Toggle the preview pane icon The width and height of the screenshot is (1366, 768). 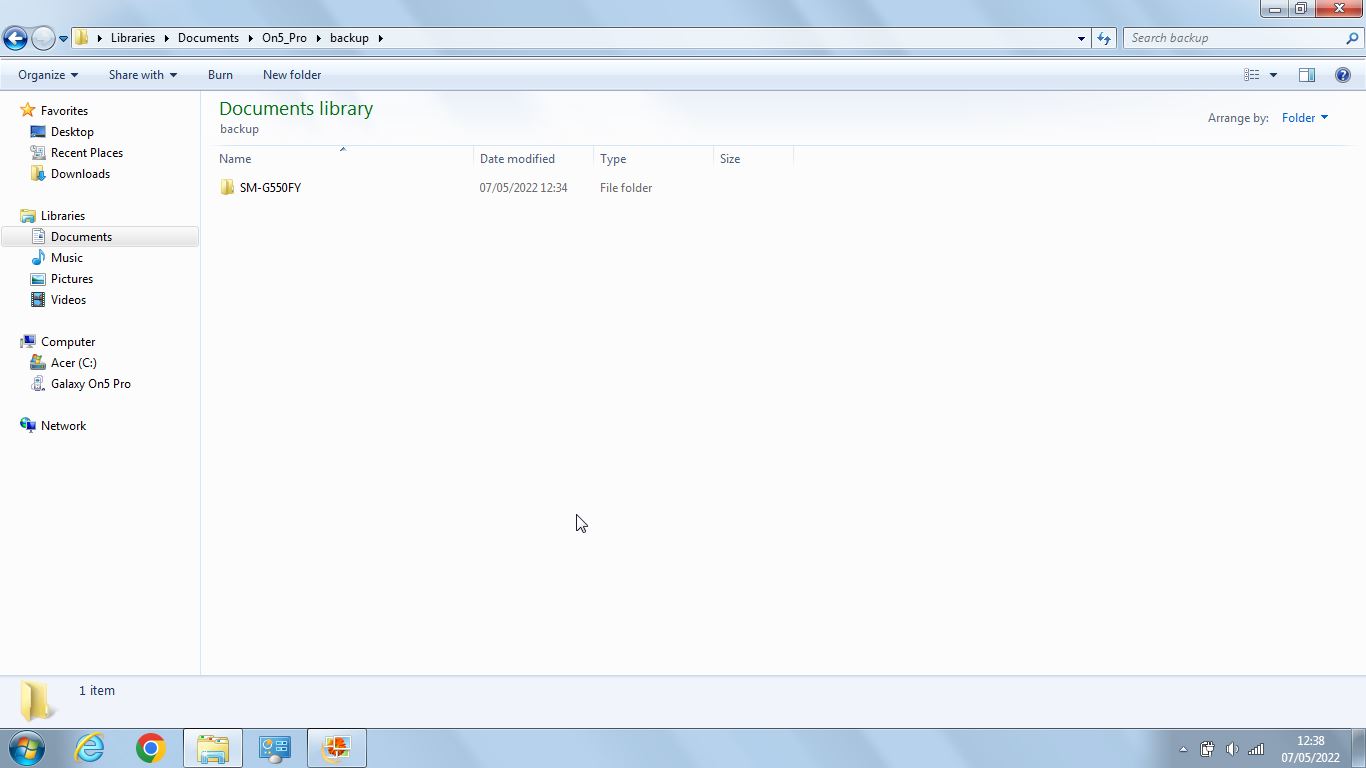1306,75
